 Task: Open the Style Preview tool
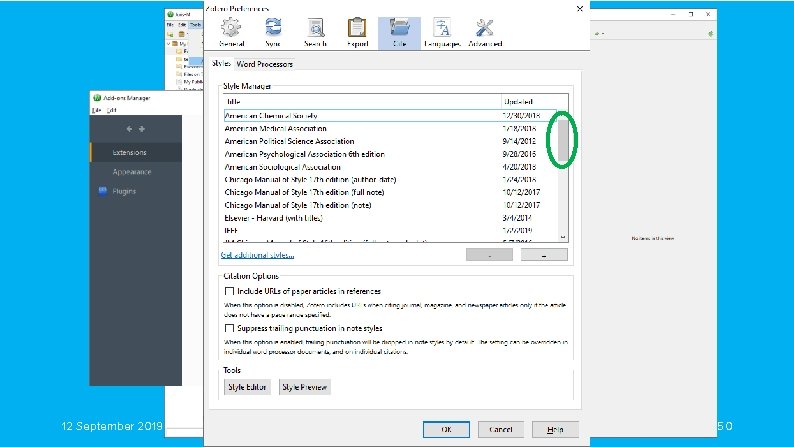304,387
